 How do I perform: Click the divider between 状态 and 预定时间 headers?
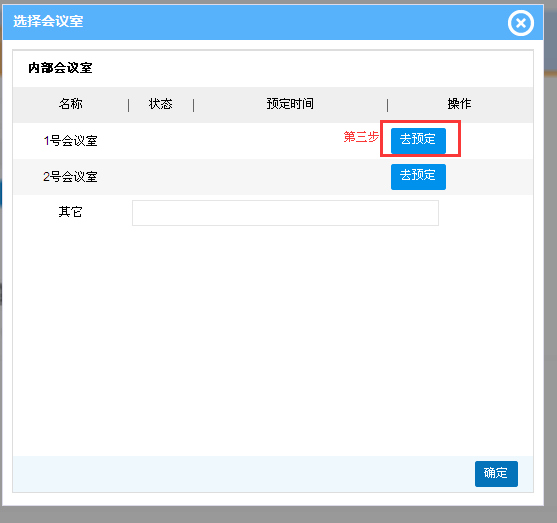click(194, 105)
